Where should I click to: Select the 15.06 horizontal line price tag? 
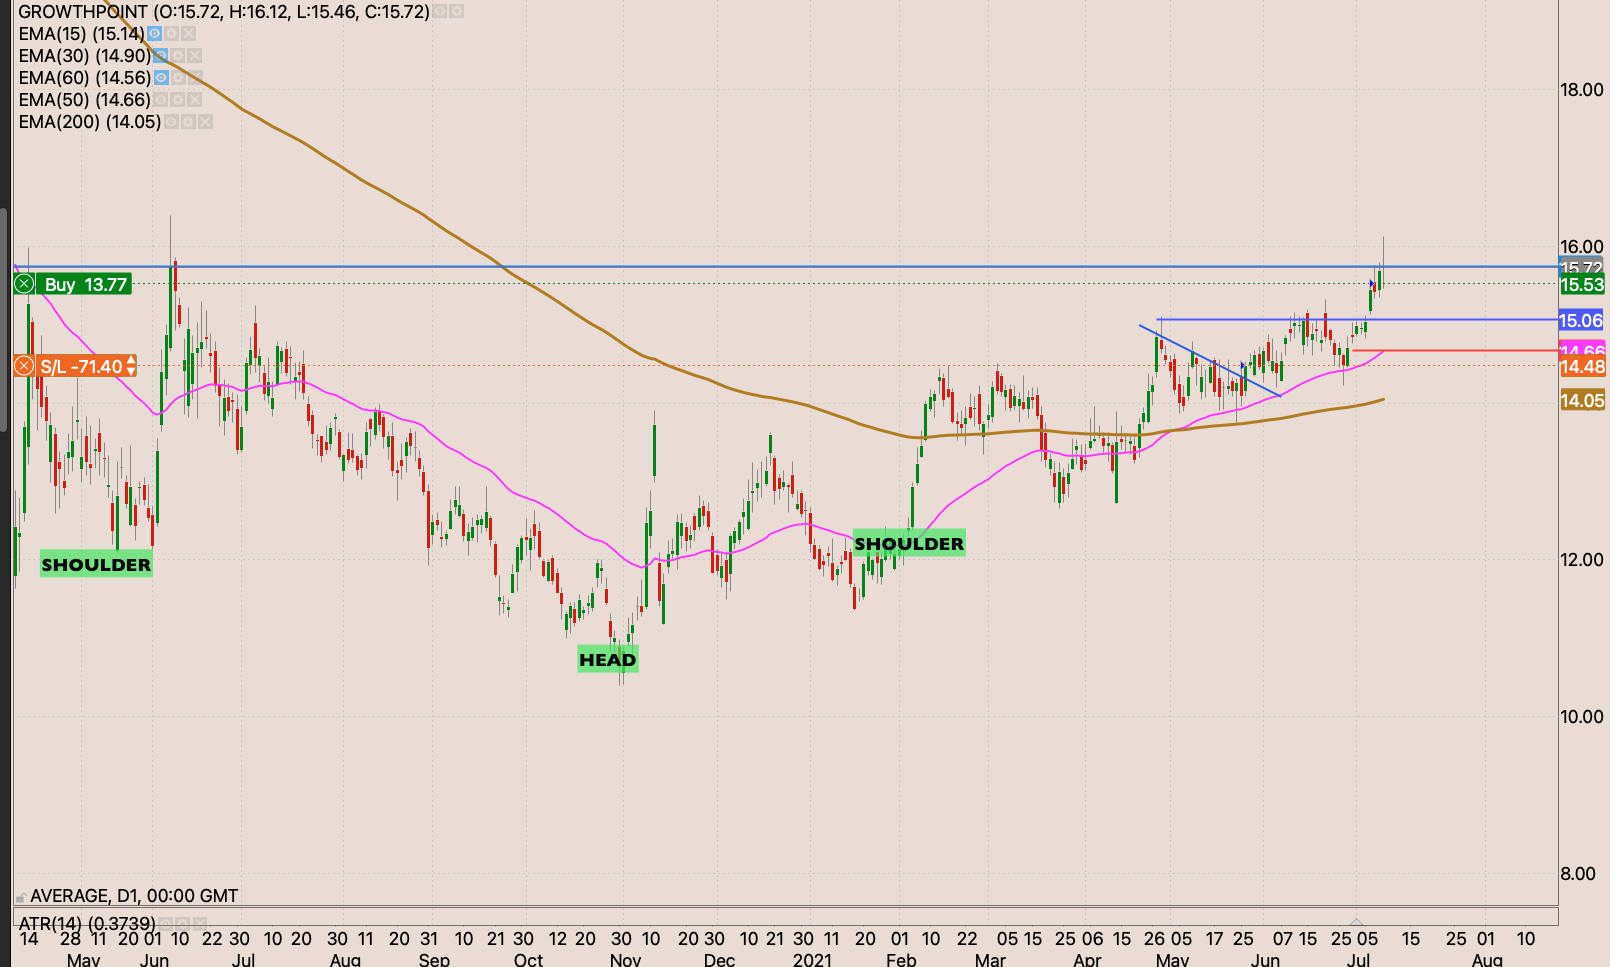[1581, 321]
